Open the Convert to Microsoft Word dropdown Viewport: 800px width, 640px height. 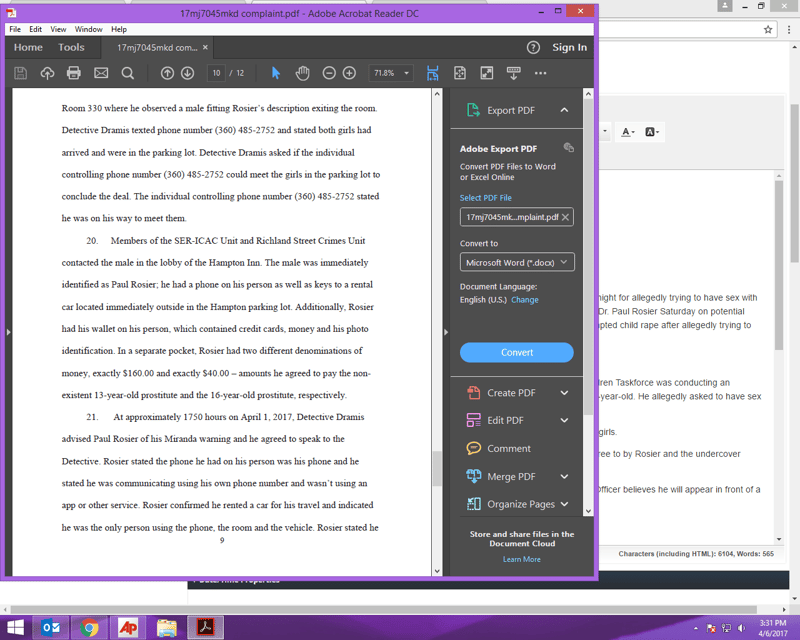coord(517,262)
